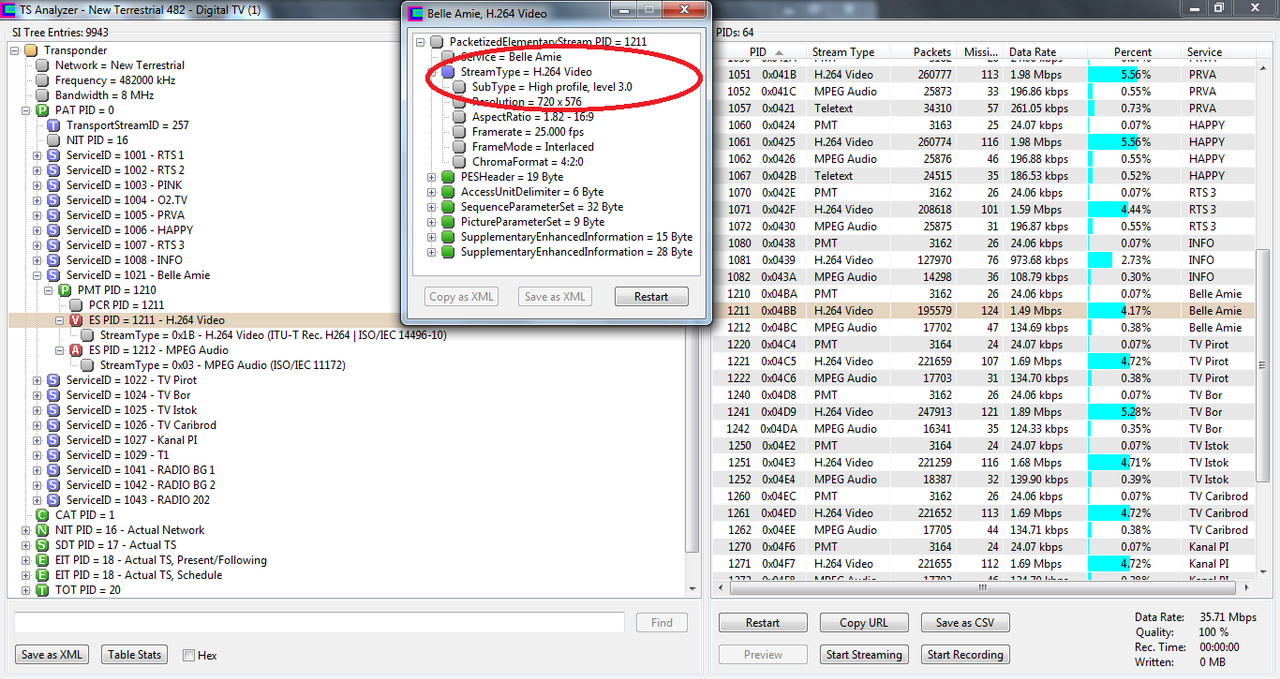
Task: Click the gray icon next to PCR PID = 1211
Action: point(75,305)
